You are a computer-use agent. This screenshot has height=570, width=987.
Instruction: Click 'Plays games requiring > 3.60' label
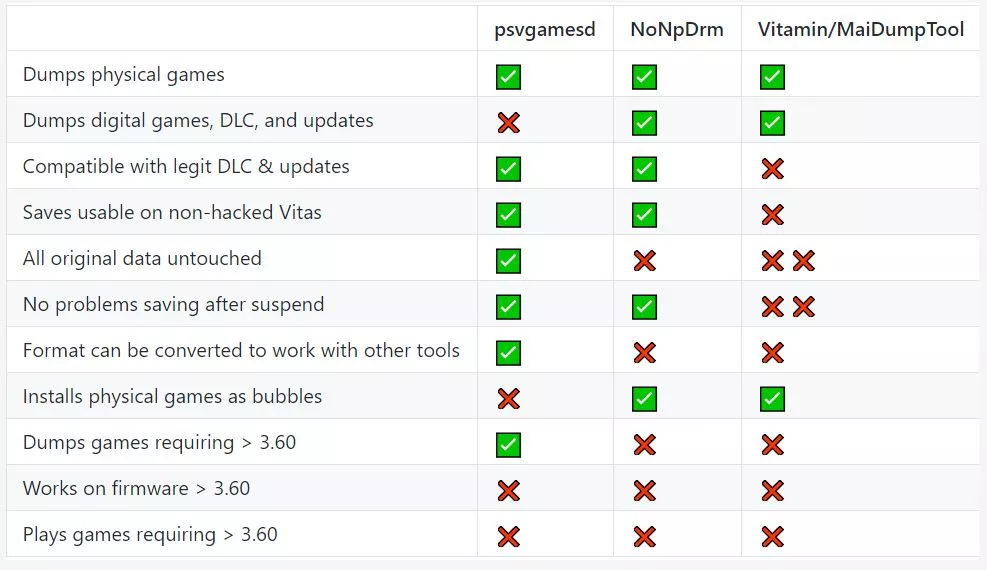point(150,534)
